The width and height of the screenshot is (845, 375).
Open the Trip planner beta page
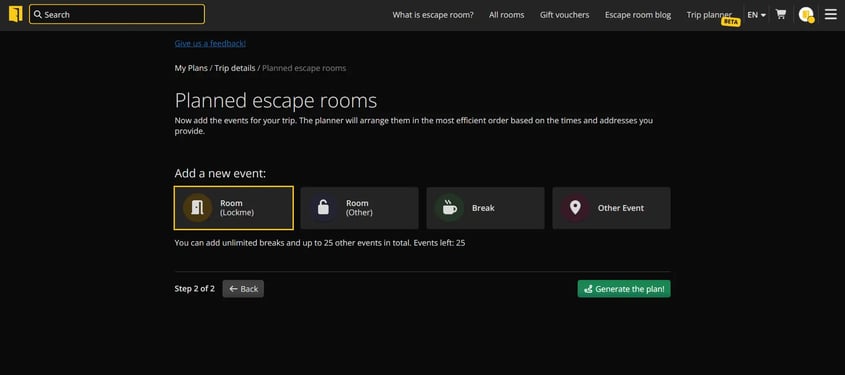pyautogui.click(x=710, y=16)
